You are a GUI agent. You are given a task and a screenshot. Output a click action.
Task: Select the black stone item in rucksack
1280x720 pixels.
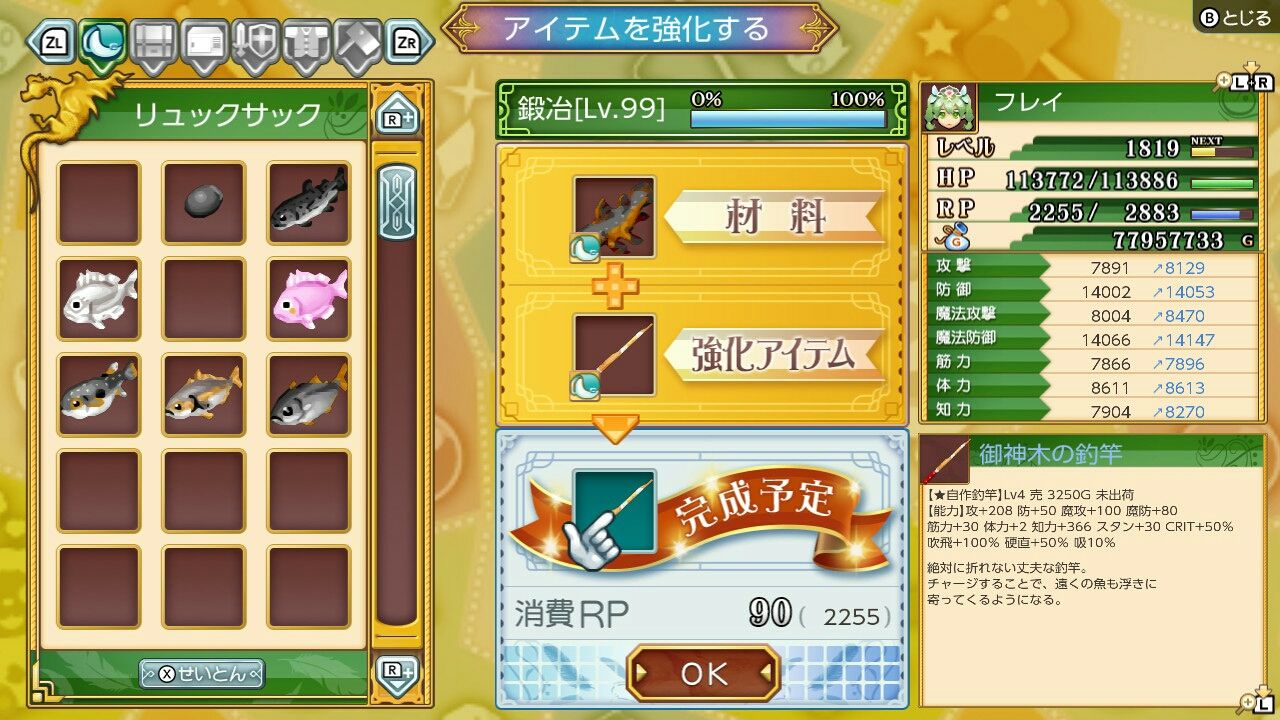pyautogui.click(x=204, y=203)
